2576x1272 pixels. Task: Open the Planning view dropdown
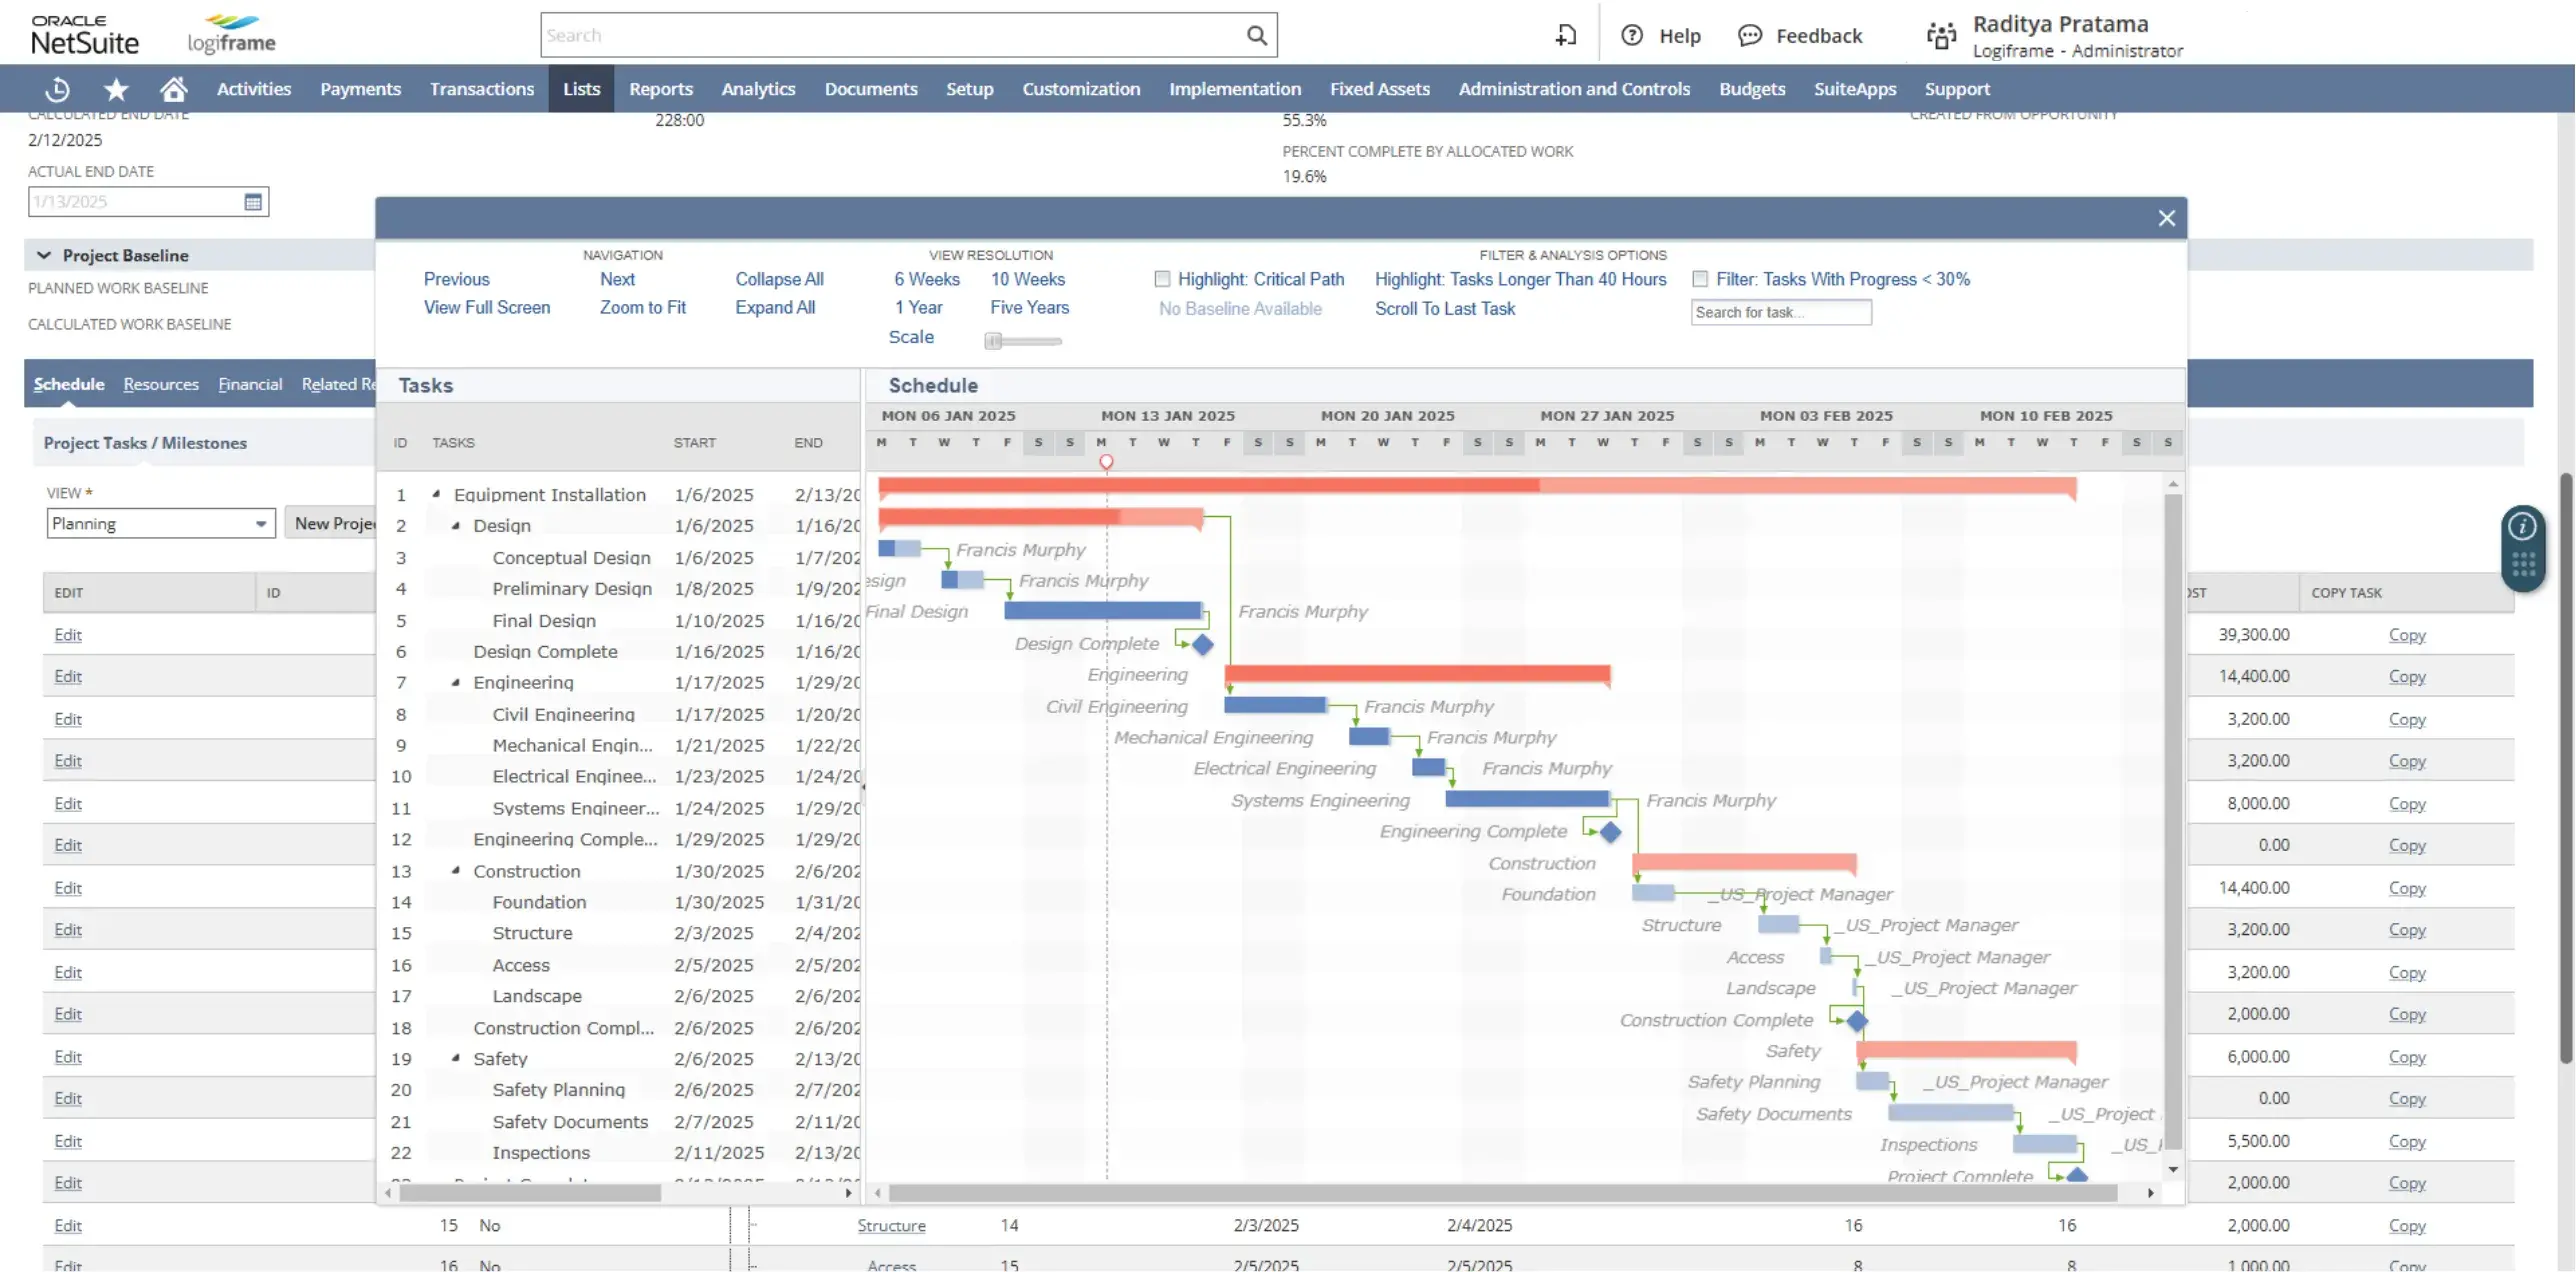(x=262, y=523)
